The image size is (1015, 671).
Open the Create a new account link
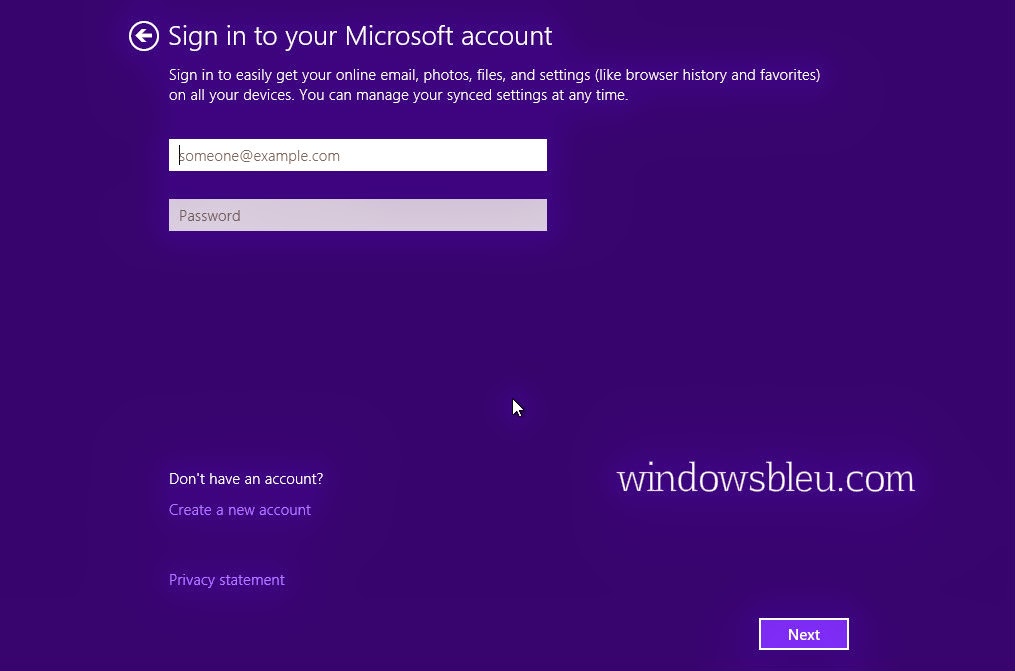(240, 510)
